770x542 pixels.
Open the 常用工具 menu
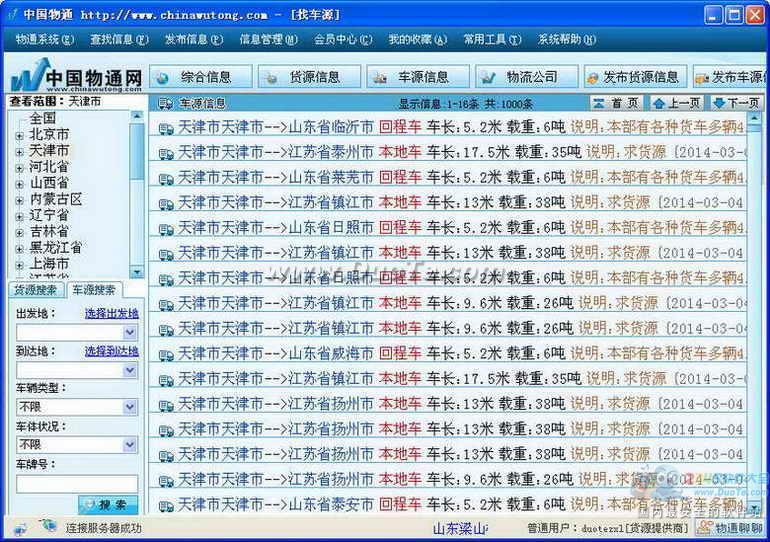pos(493,39)
